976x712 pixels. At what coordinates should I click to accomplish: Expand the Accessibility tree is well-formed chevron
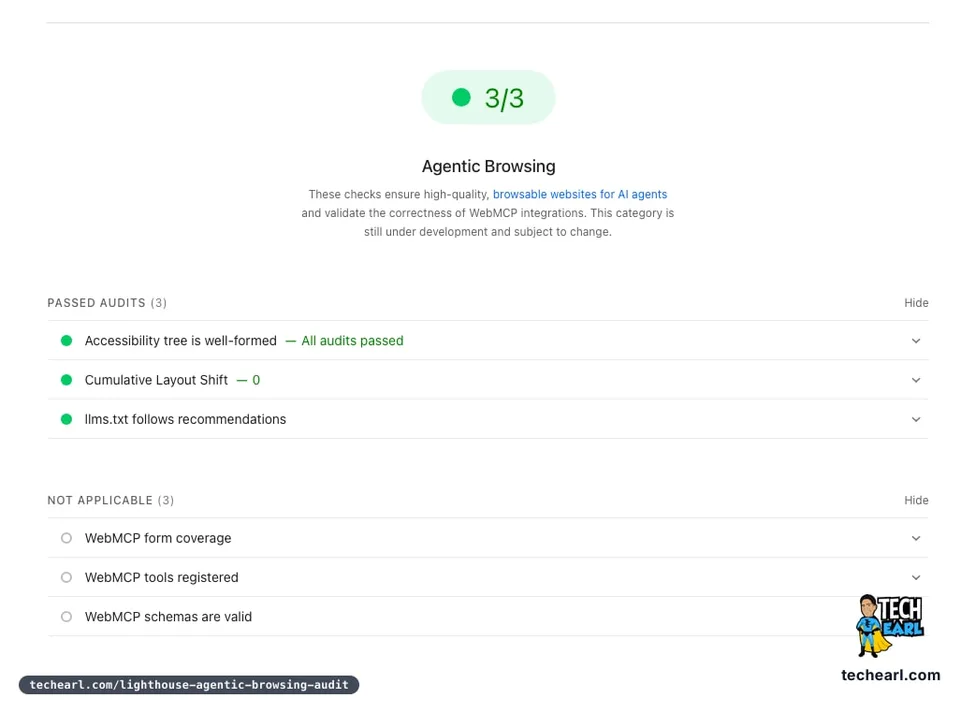[916, 340]
